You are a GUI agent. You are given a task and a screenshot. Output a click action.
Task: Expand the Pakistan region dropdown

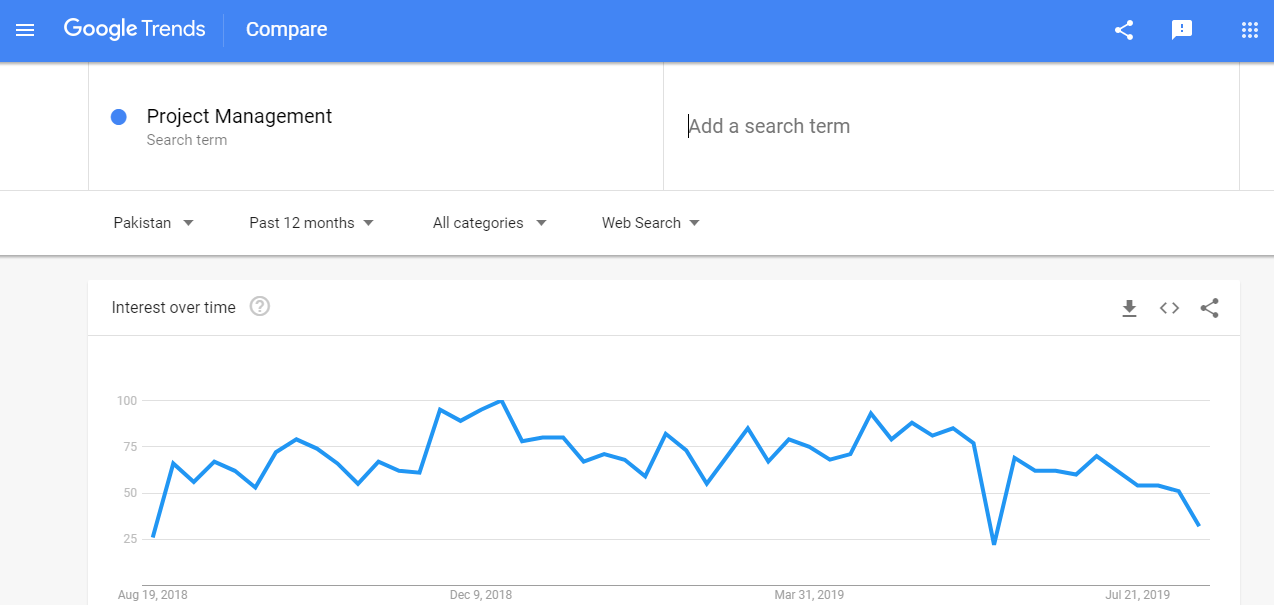(154, 223)
